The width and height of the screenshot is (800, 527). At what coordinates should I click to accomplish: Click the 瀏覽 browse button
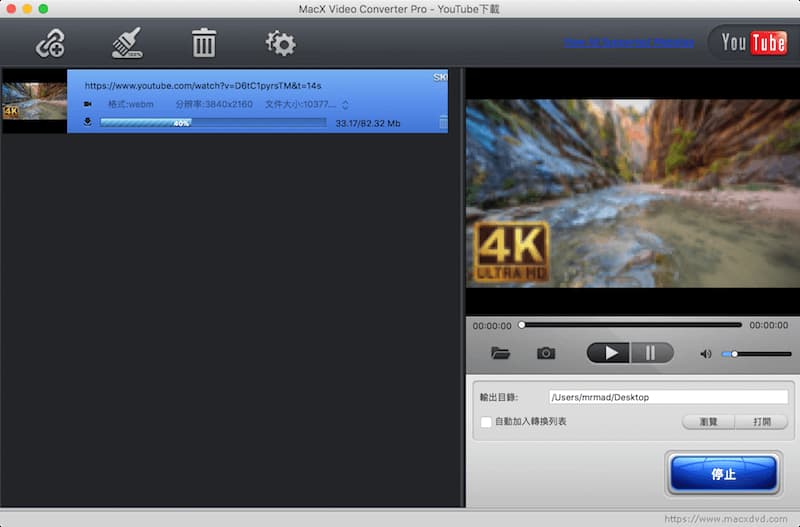click(x=708, y=422)
